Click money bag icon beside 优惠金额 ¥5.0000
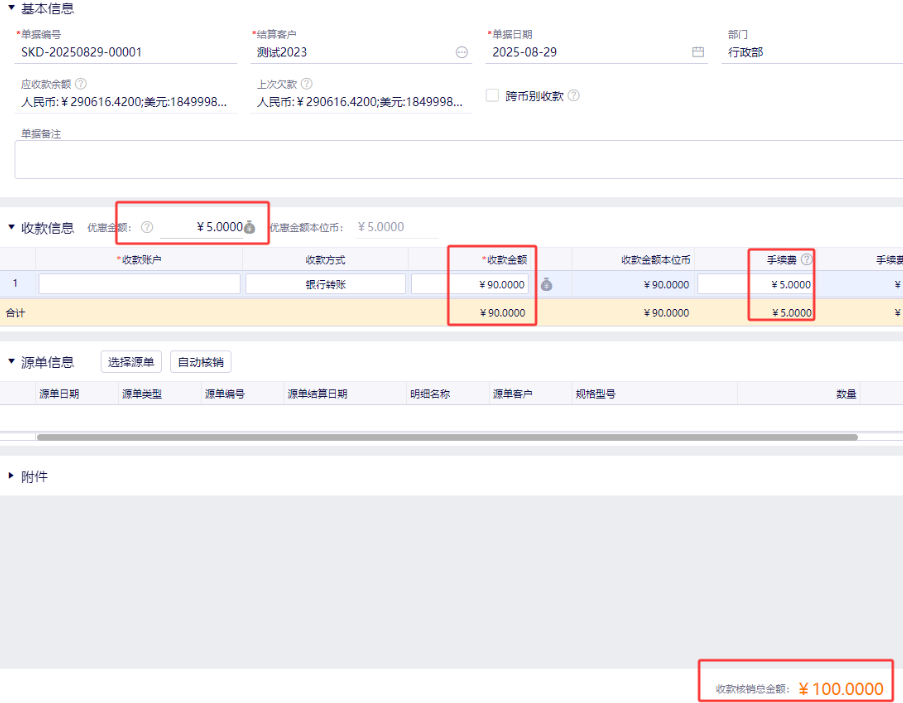903x703 pixels. [249, 227]
